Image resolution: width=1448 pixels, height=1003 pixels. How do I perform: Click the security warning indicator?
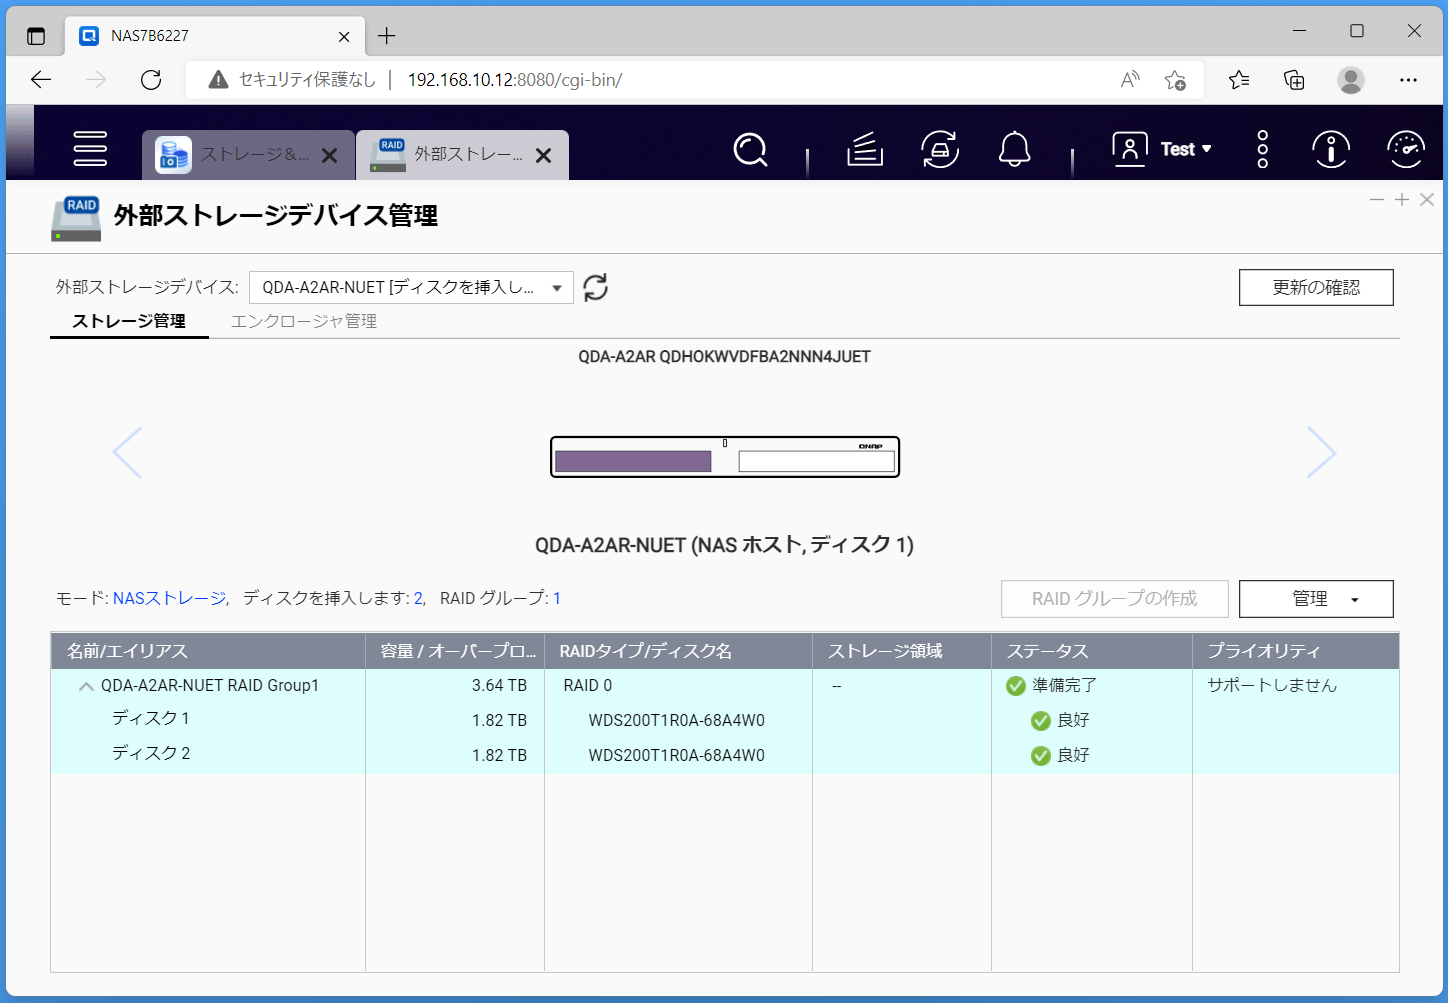click(x=292, y=80)
